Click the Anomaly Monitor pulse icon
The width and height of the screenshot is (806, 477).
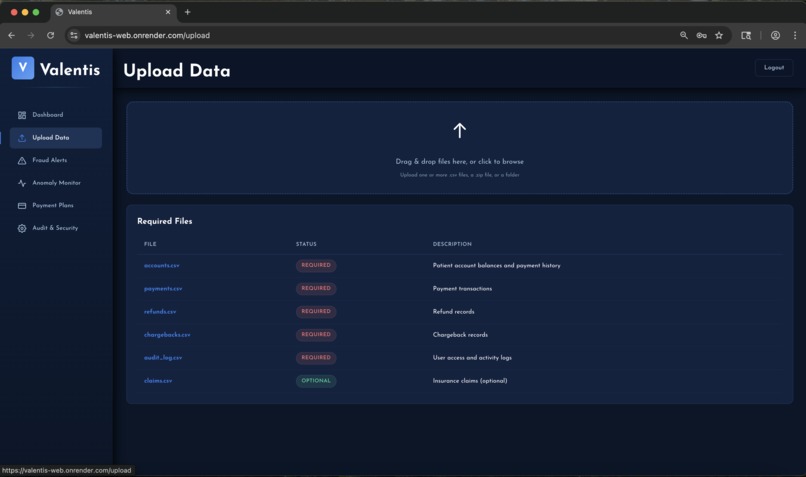[x=22, y=183]
